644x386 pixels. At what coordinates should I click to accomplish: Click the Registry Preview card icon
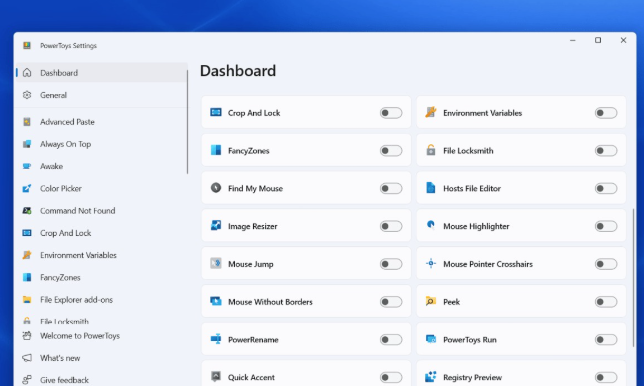tap(431, 377)
